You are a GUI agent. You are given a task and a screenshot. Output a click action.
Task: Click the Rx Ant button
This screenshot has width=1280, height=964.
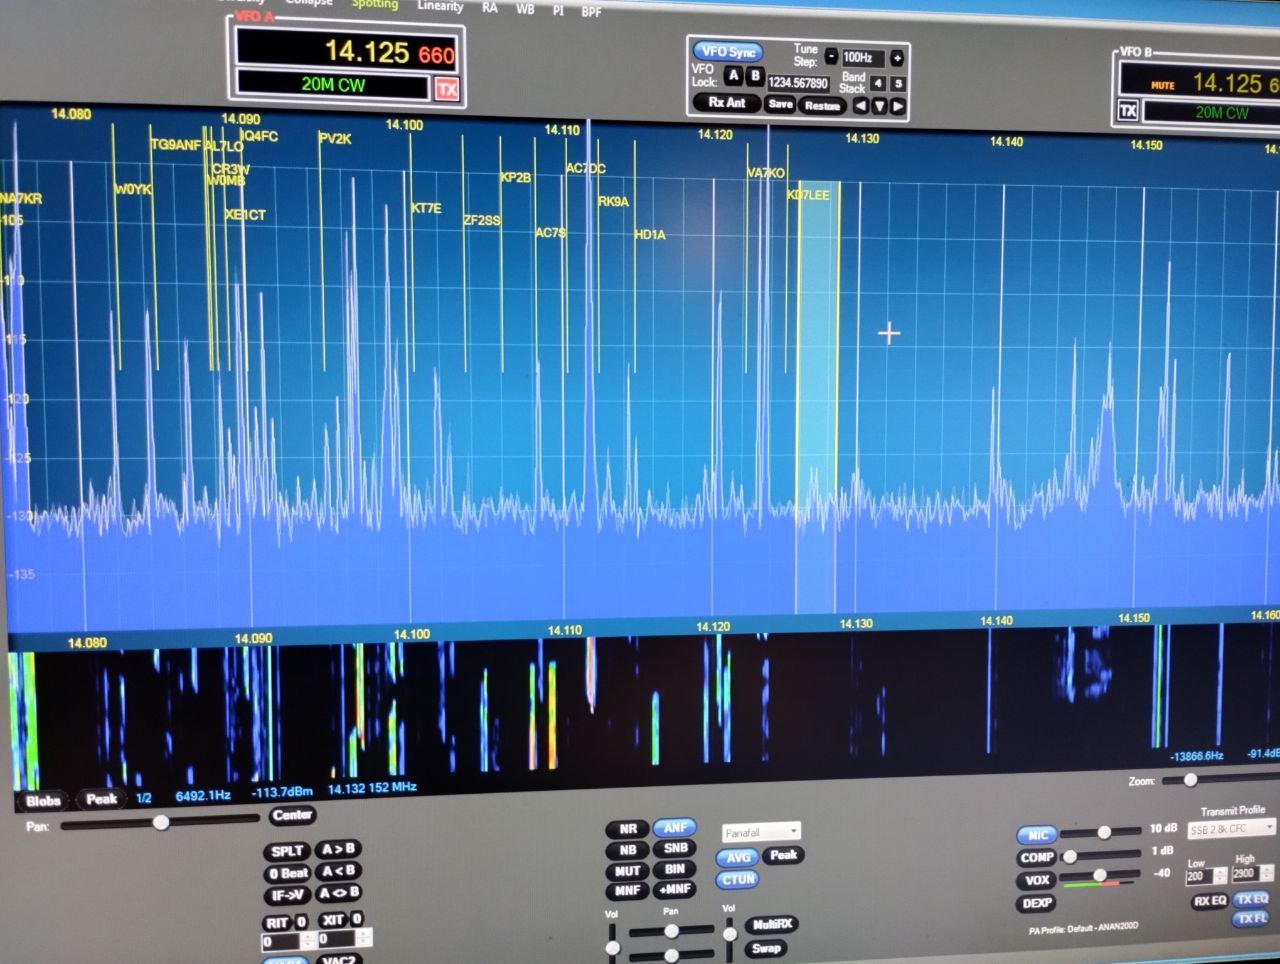(727, 103)
